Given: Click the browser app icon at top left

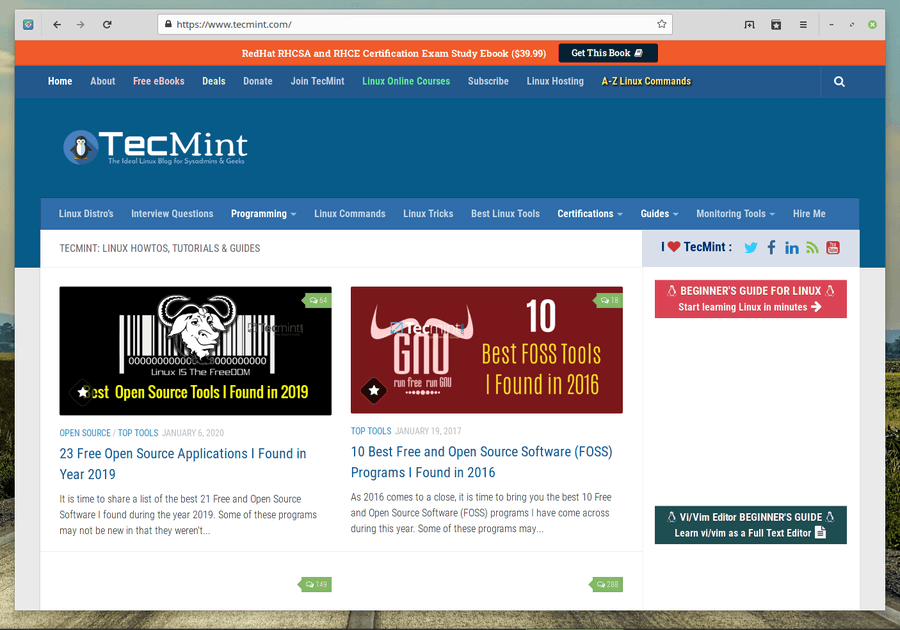Looking at the screenshot, I should tap(28, 25).
